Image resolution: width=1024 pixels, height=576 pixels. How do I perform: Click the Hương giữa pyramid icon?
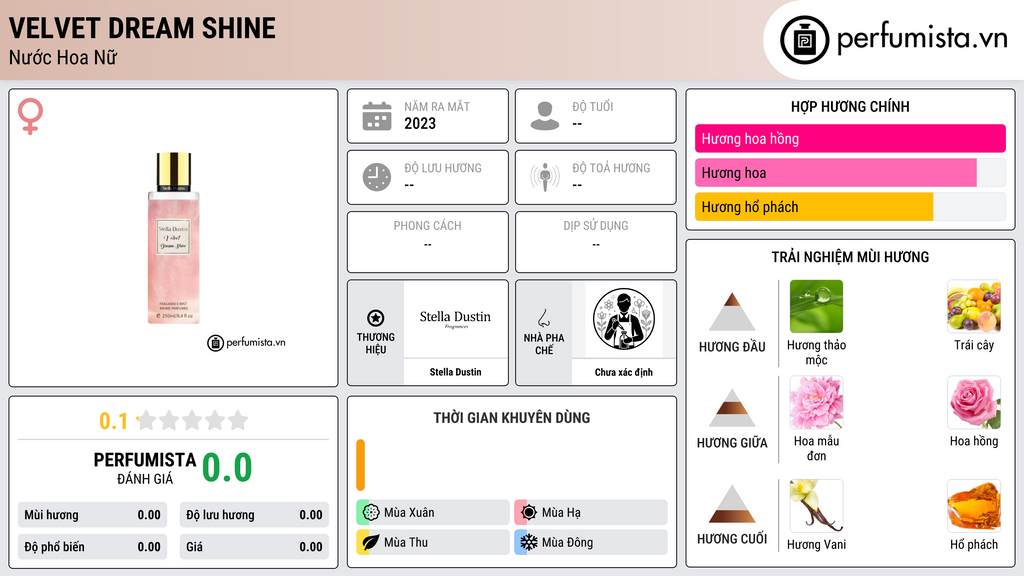[732, 408]
